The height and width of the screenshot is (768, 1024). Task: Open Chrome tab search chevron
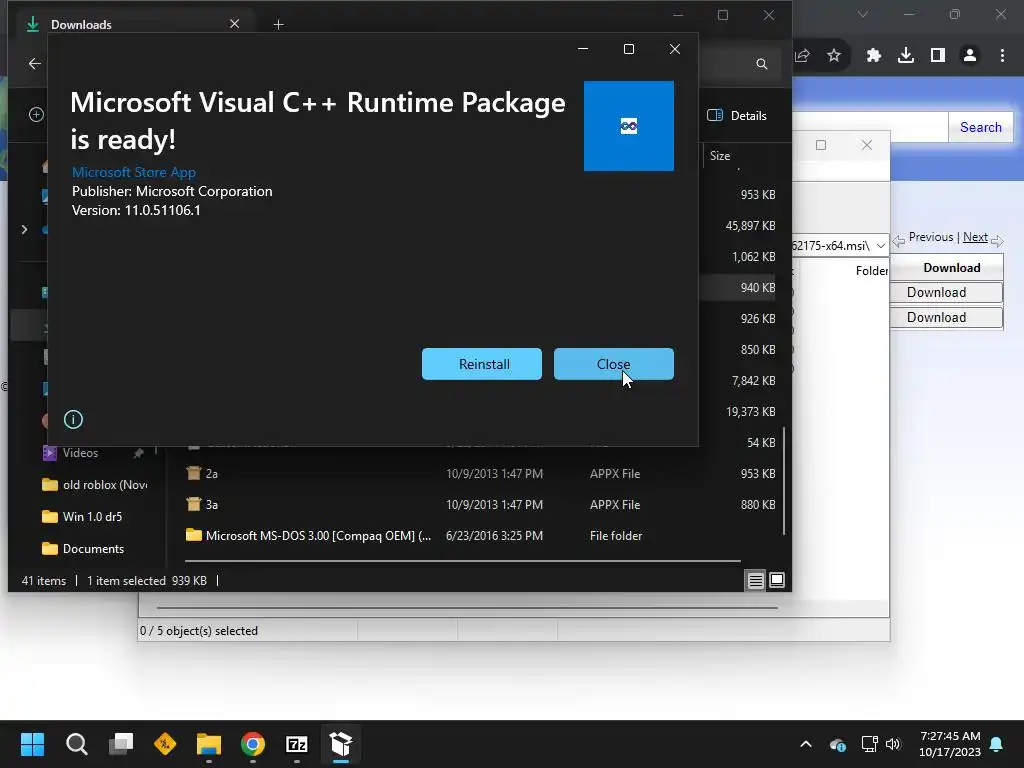863,14
